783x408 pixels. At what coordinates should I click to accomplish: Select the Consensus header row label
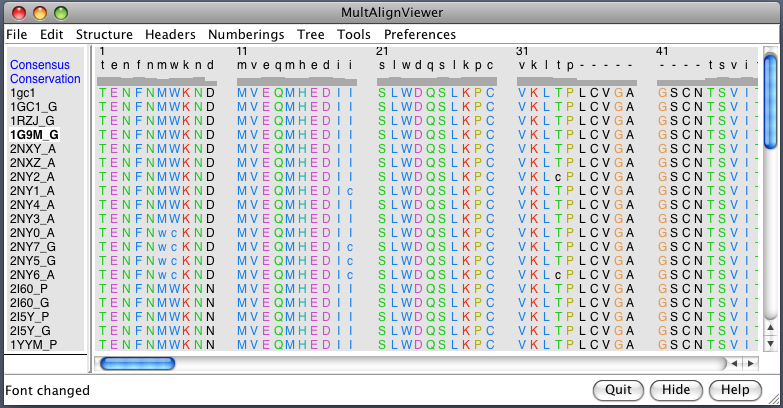click(x=40, y=65)
